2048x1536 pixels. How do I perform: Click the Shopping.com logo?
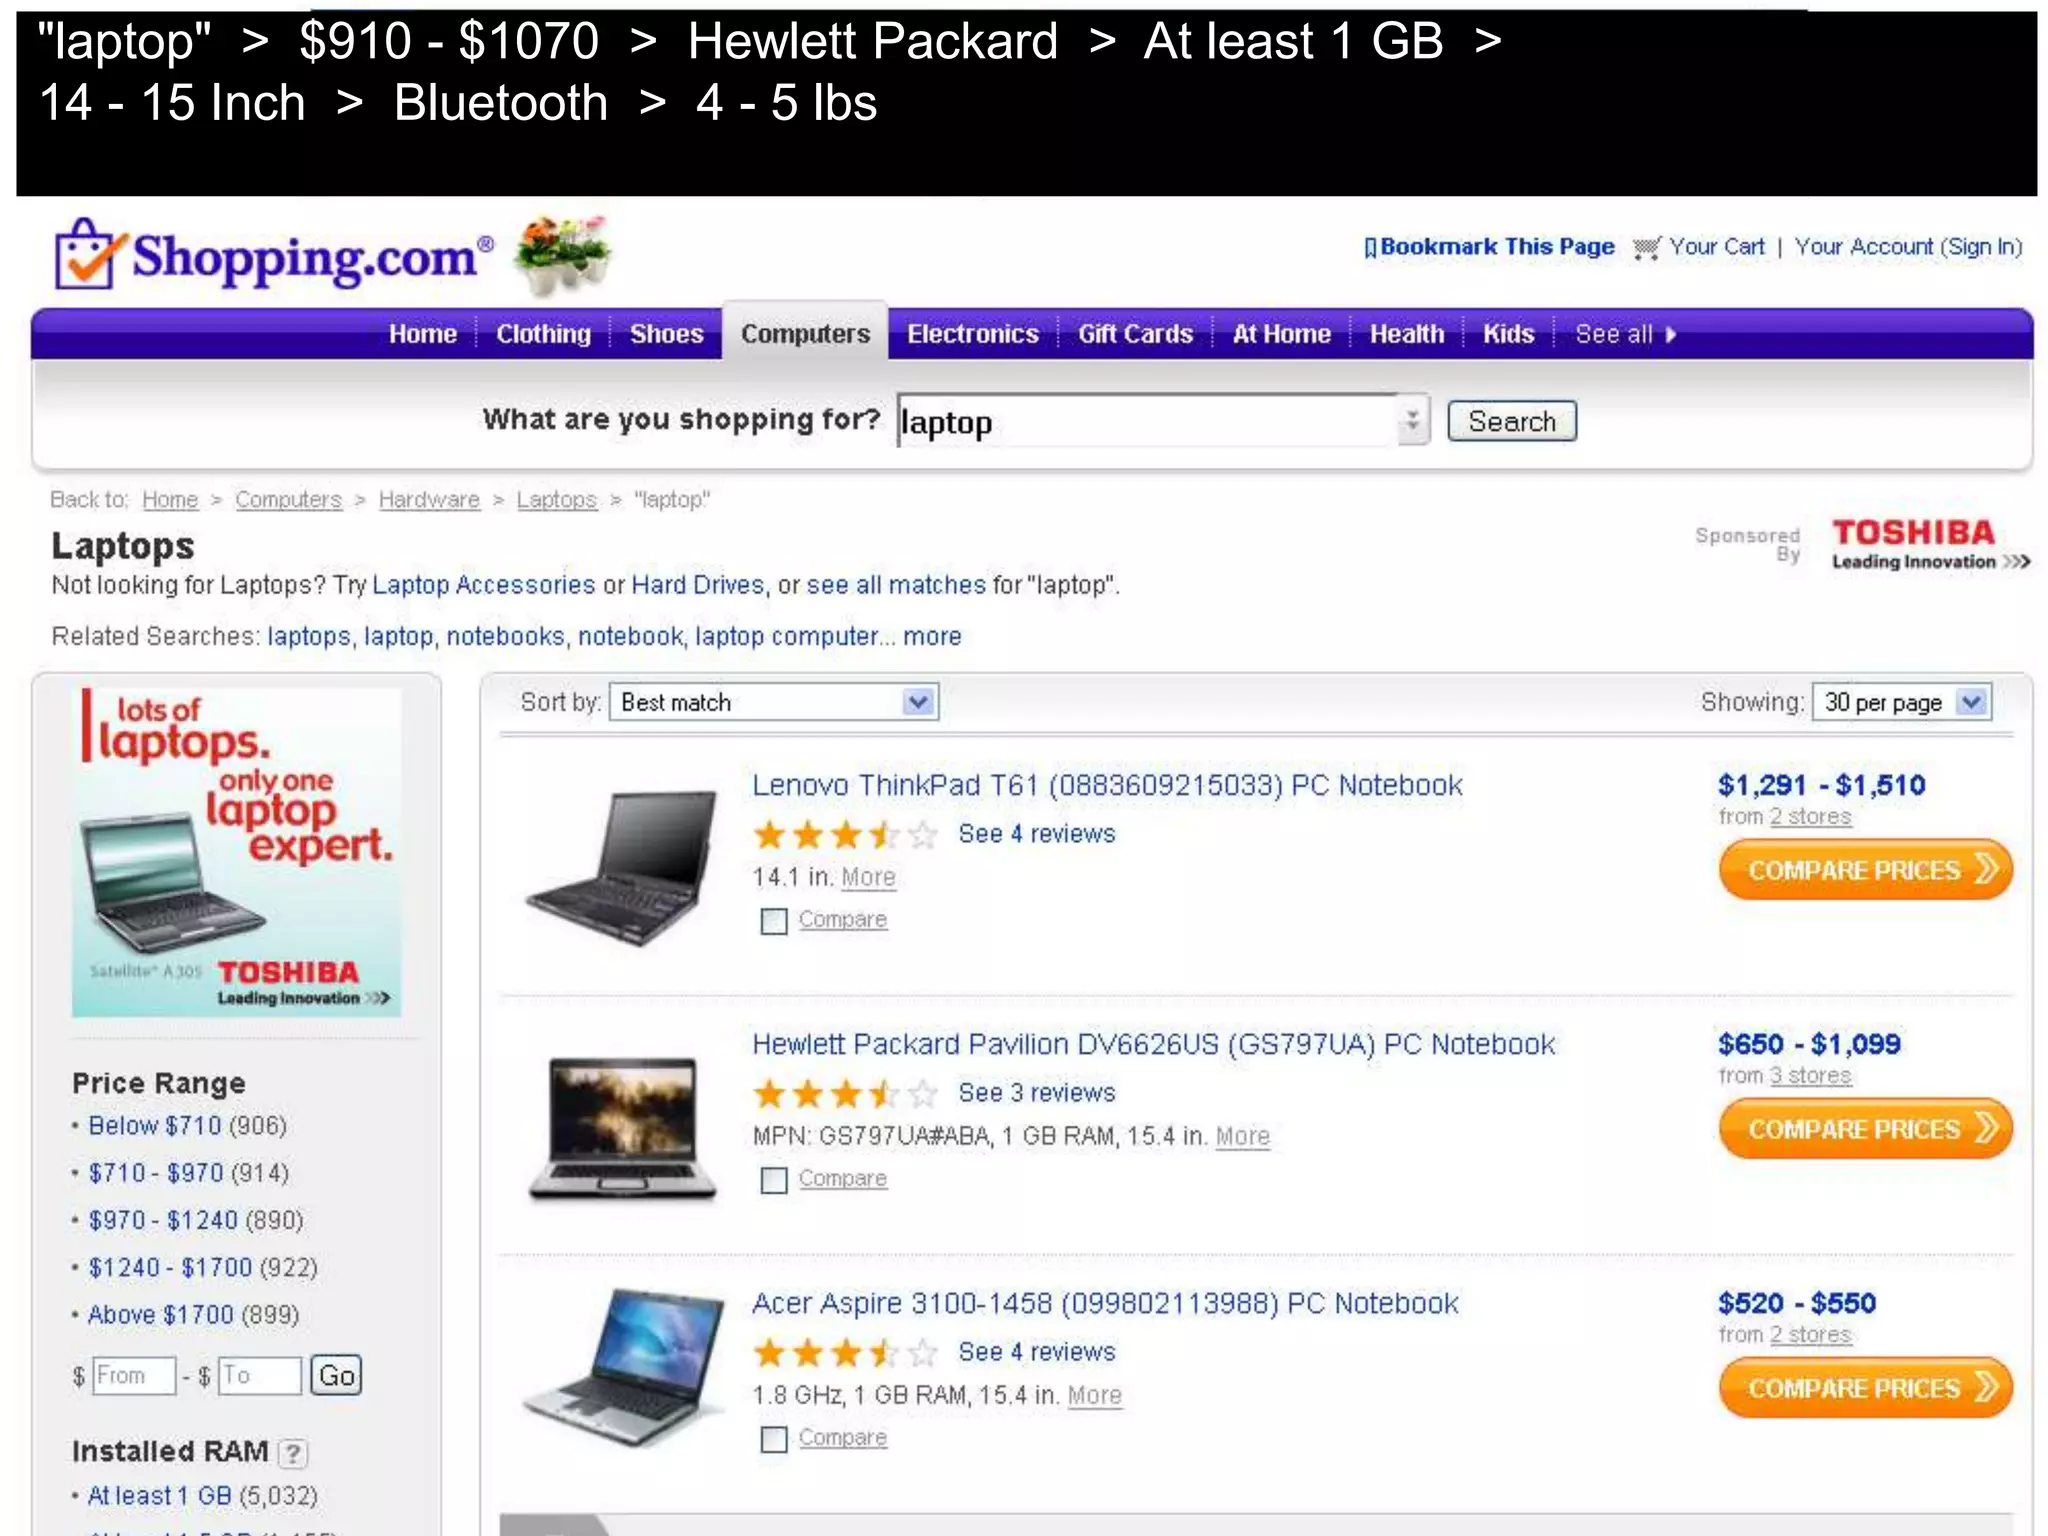coord(274,255)
